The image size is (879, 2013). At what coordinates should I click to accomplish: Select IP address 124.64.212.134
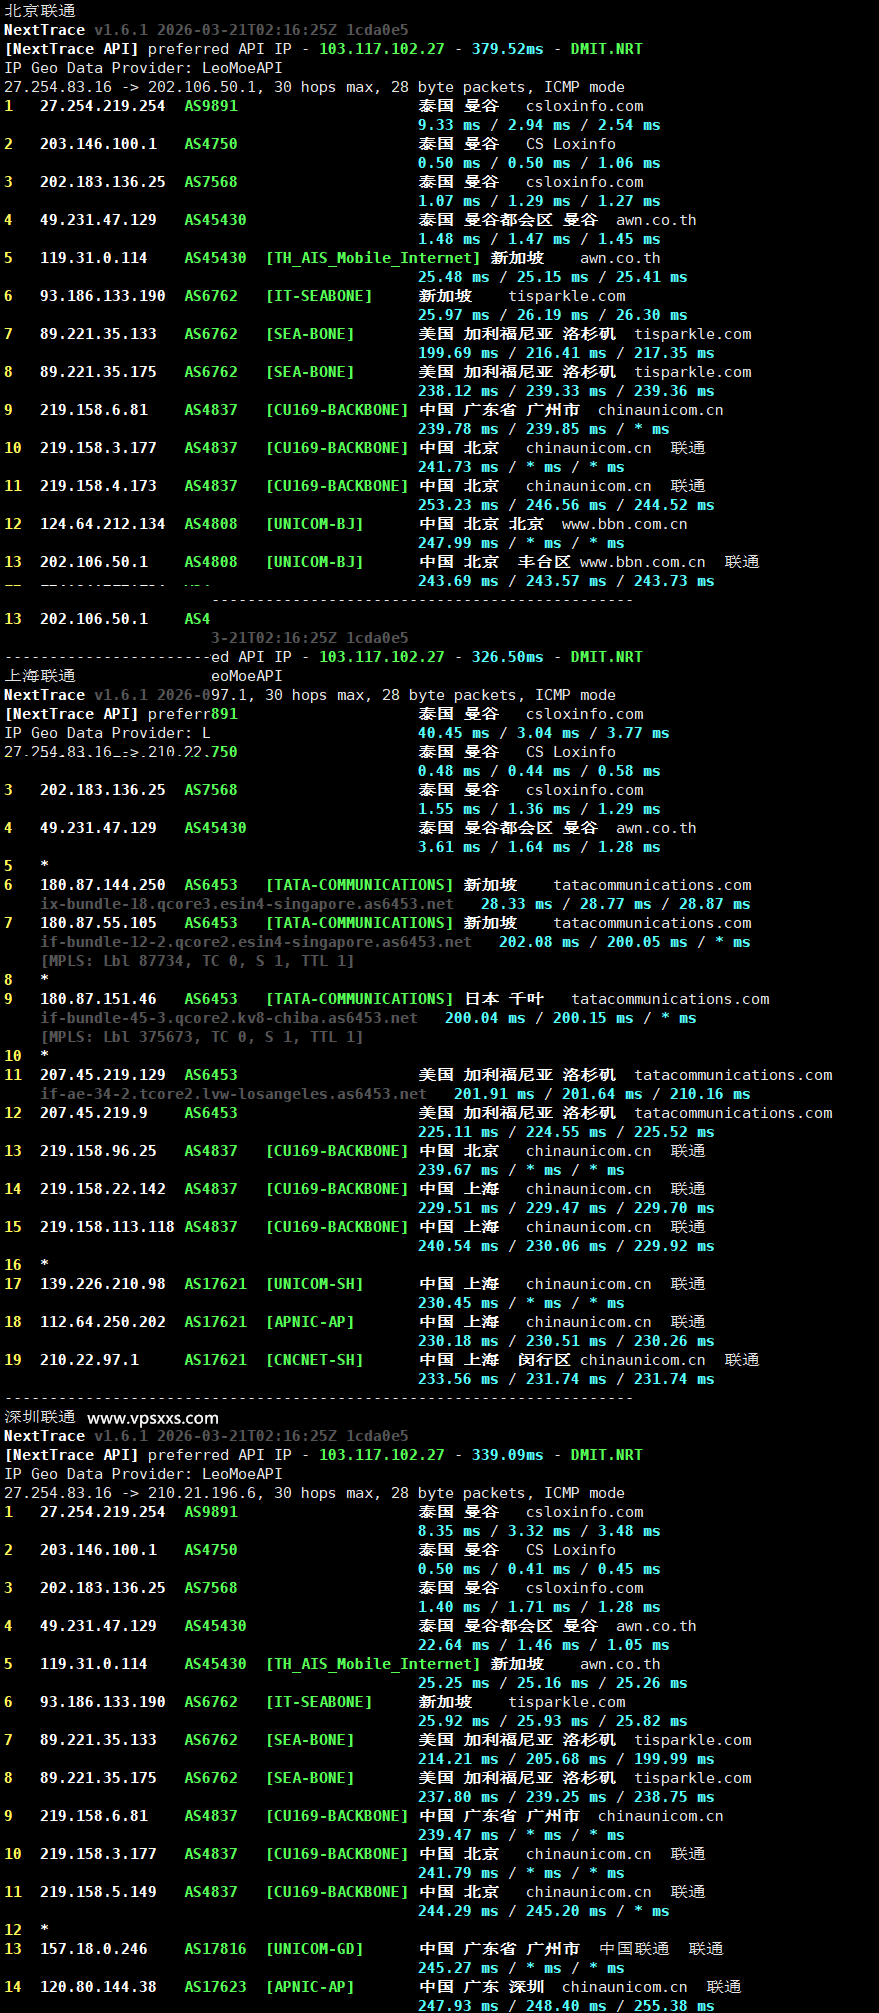coord(102,524)
